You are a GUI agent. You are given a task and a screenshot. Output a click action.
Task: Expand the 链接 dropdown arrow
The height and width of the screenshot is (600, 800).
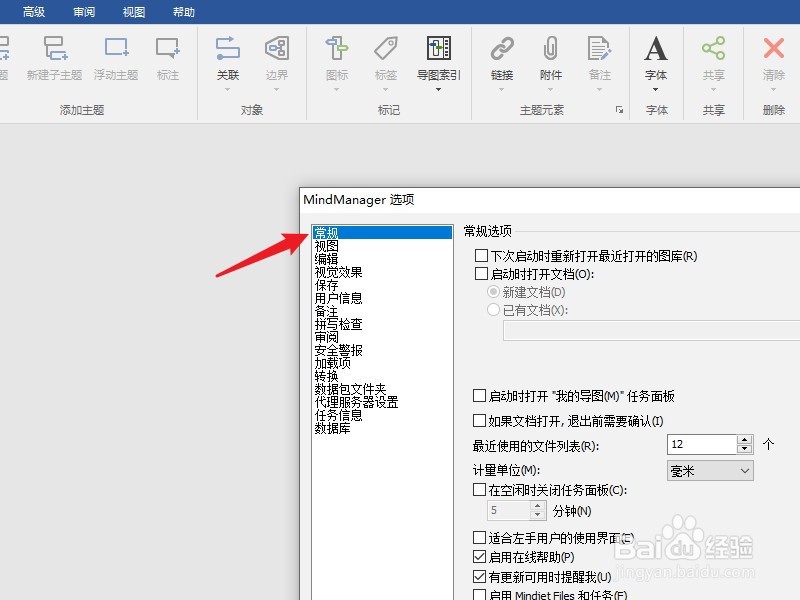502,89
